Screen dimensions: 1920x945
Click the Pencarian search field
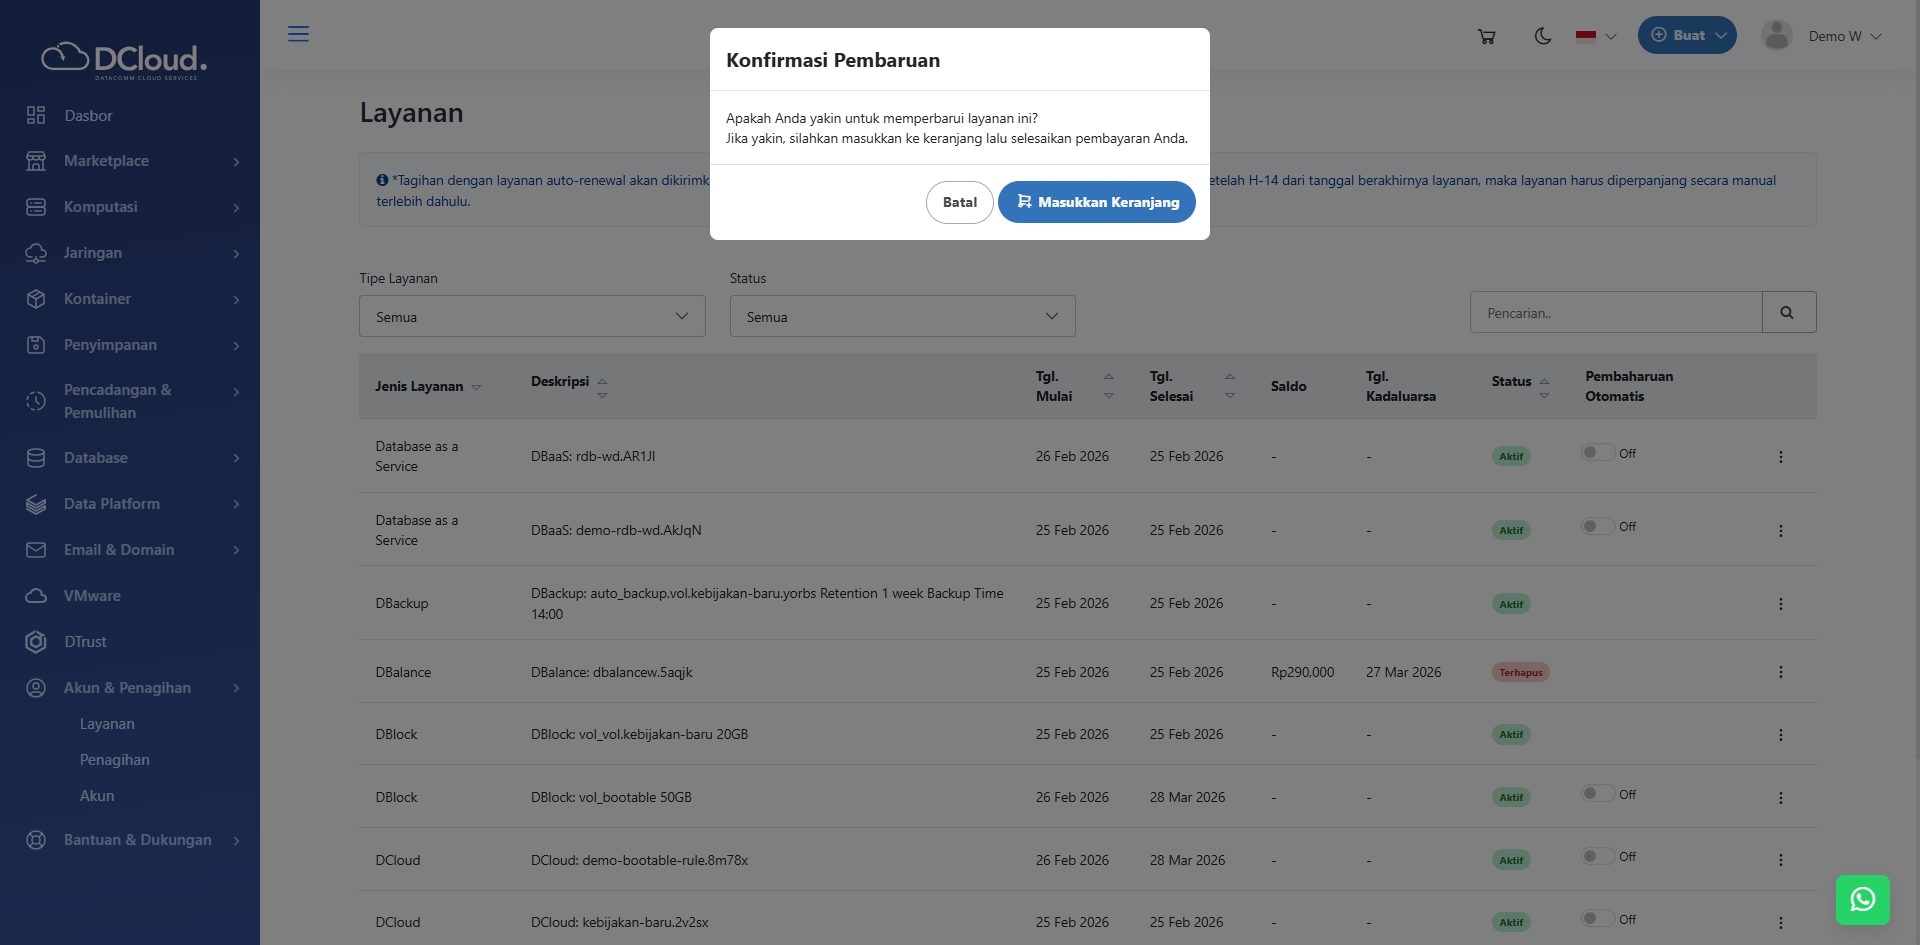[1615, 313]
